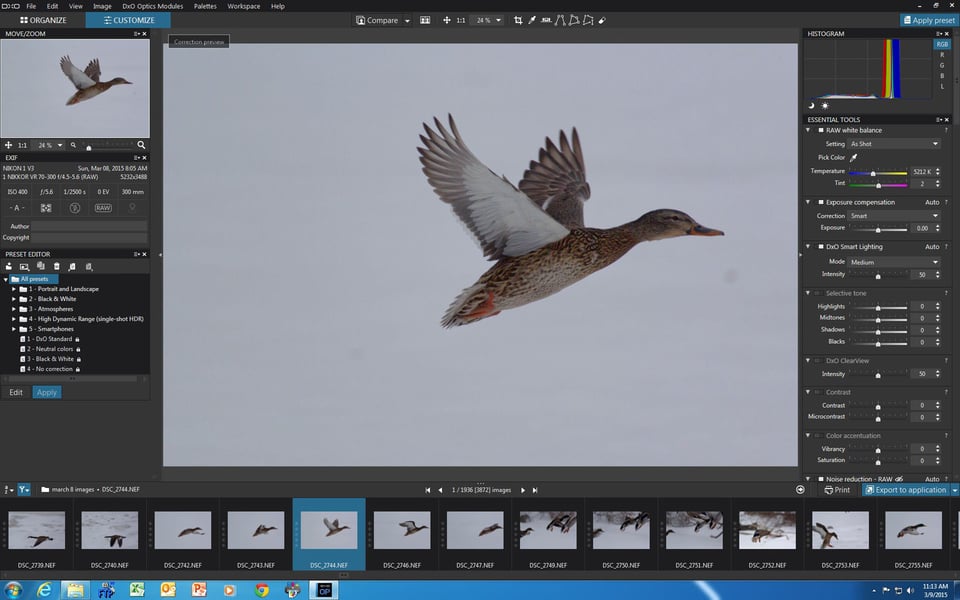Viewport: 960px width, 600px height.
Task: Open Google Chrome from the taskbar
Action: click(x=262, y=590)
